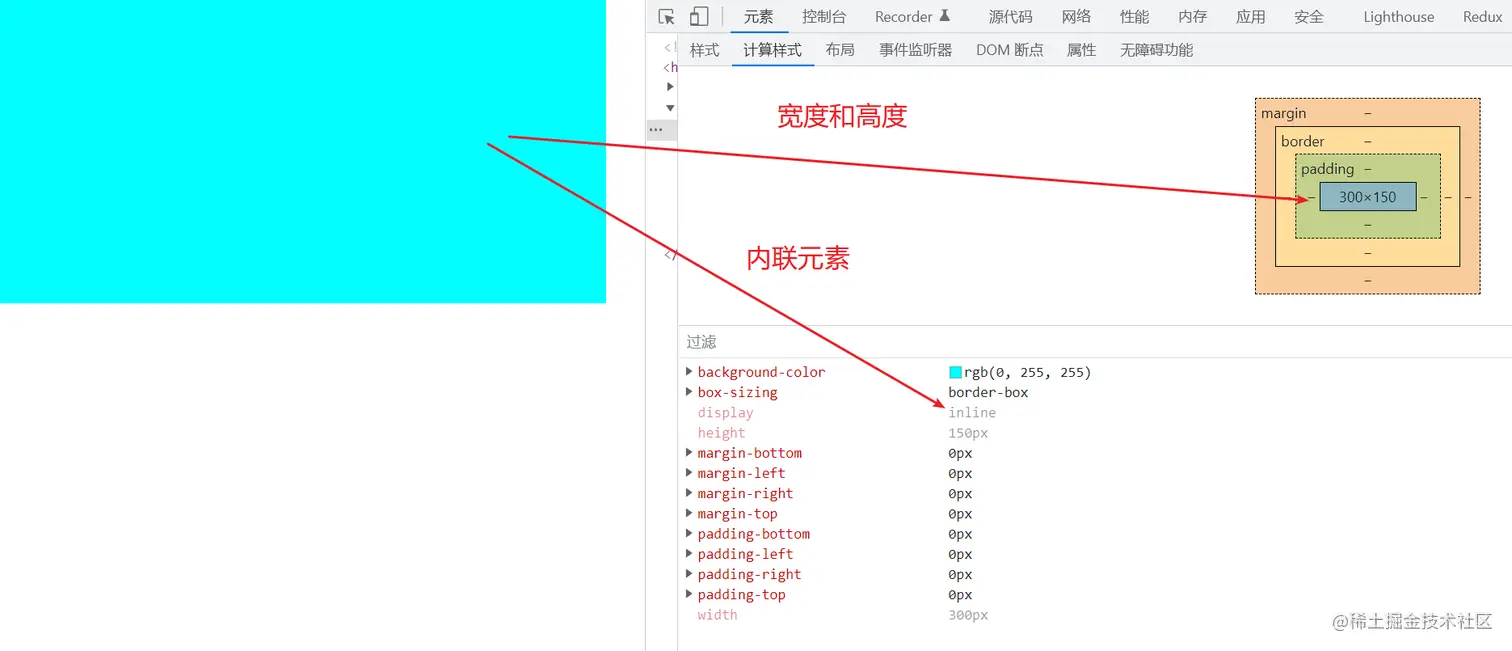This screenshot has height=651, width=1512.
Task: Click the inline display value
Action: [972, 412]
